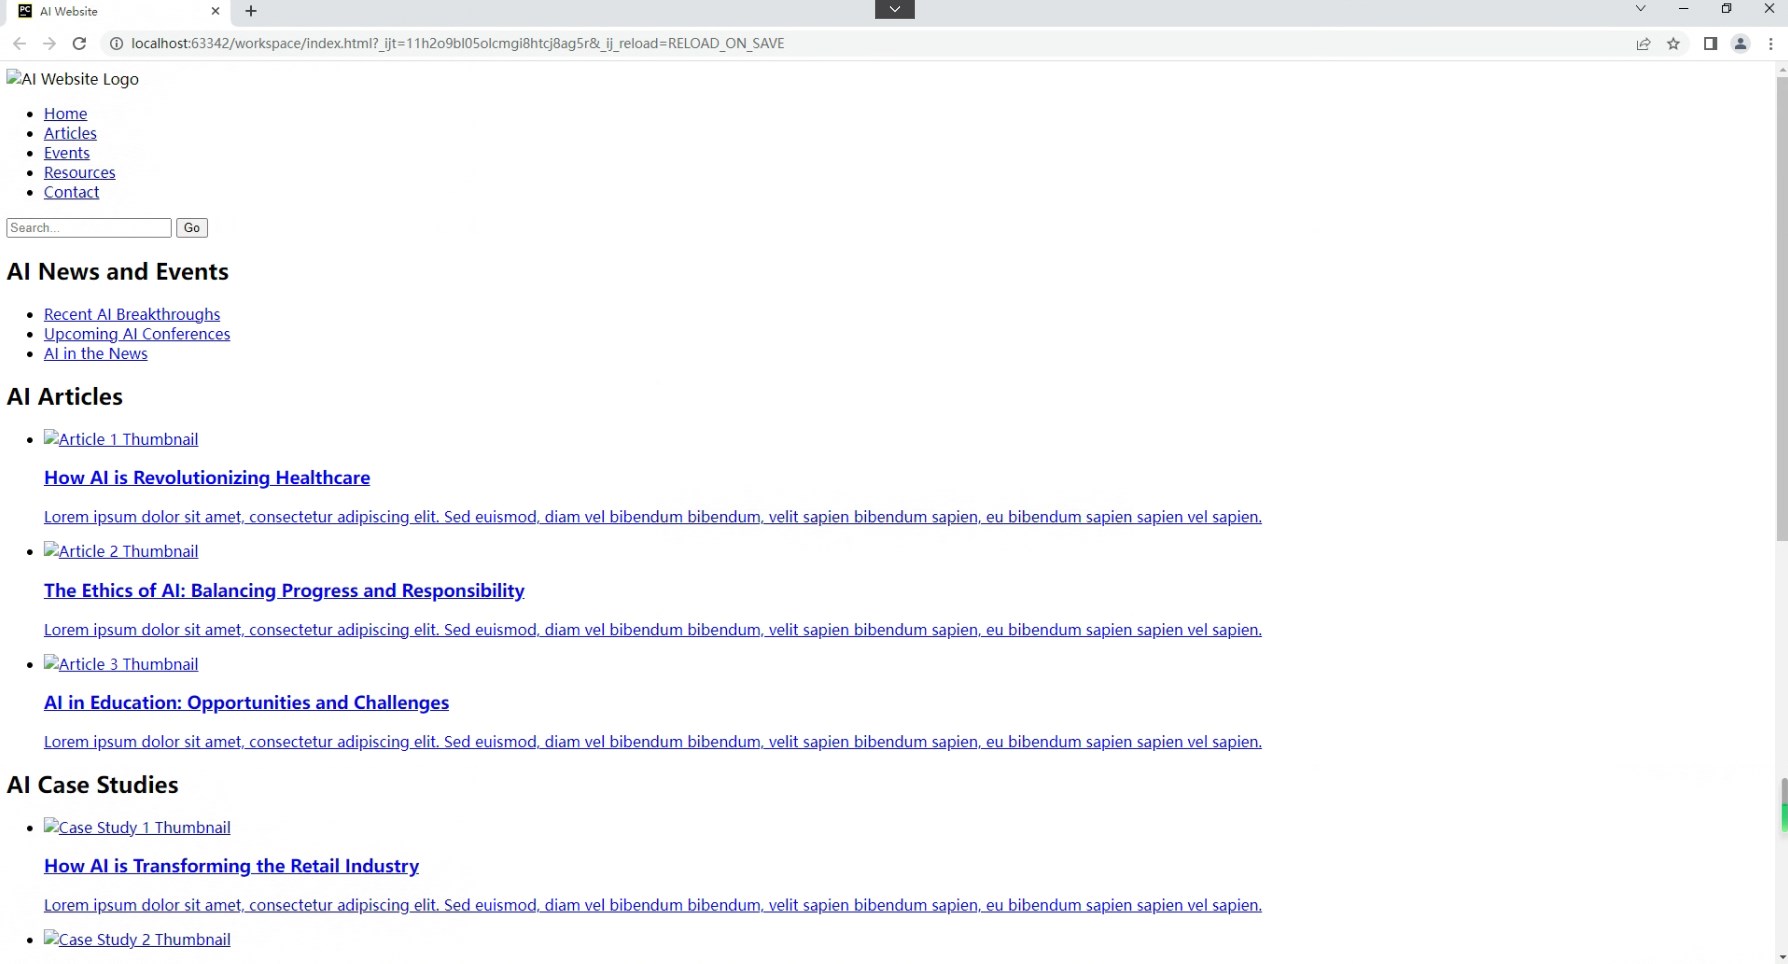The image size is (1788, 964).
Task: Click the AI News and Events heading
Action: pyautogui.click(x=118, y=272)
